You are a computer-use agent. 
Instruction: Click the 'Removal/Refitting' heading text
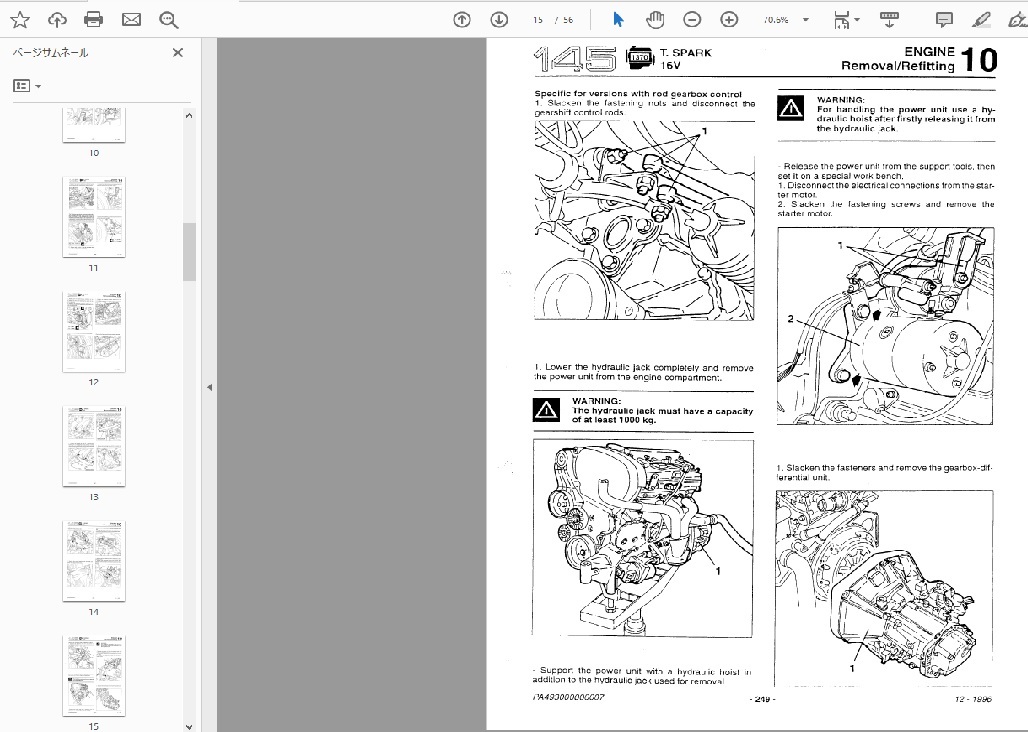898,66
